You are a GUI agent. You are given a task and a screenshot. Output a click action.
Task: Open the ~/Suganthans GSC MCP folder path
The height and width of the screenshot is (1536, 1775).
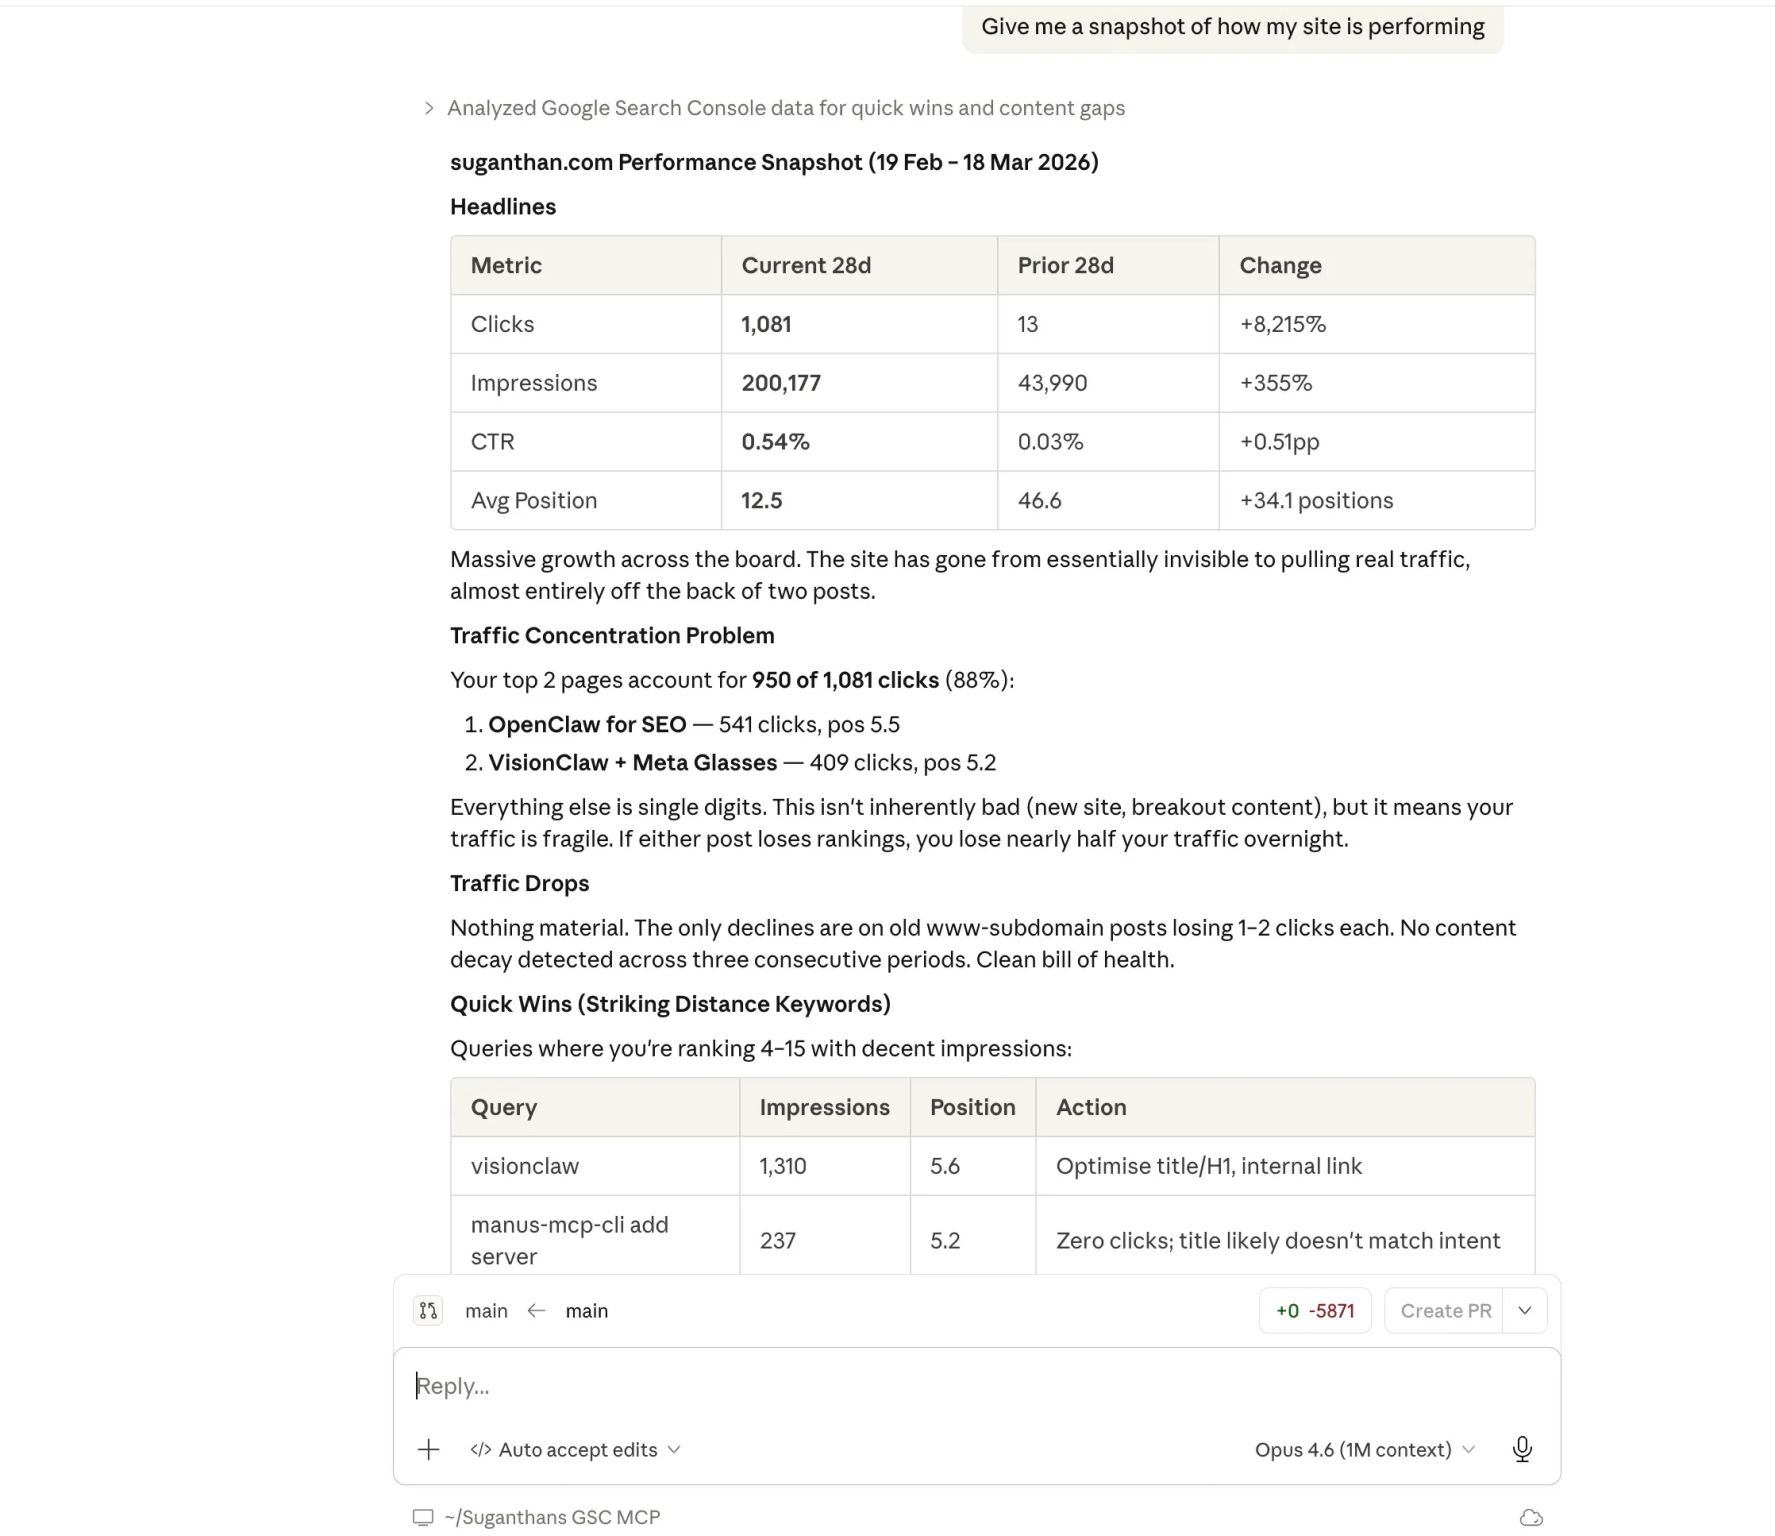point(552,1517)
